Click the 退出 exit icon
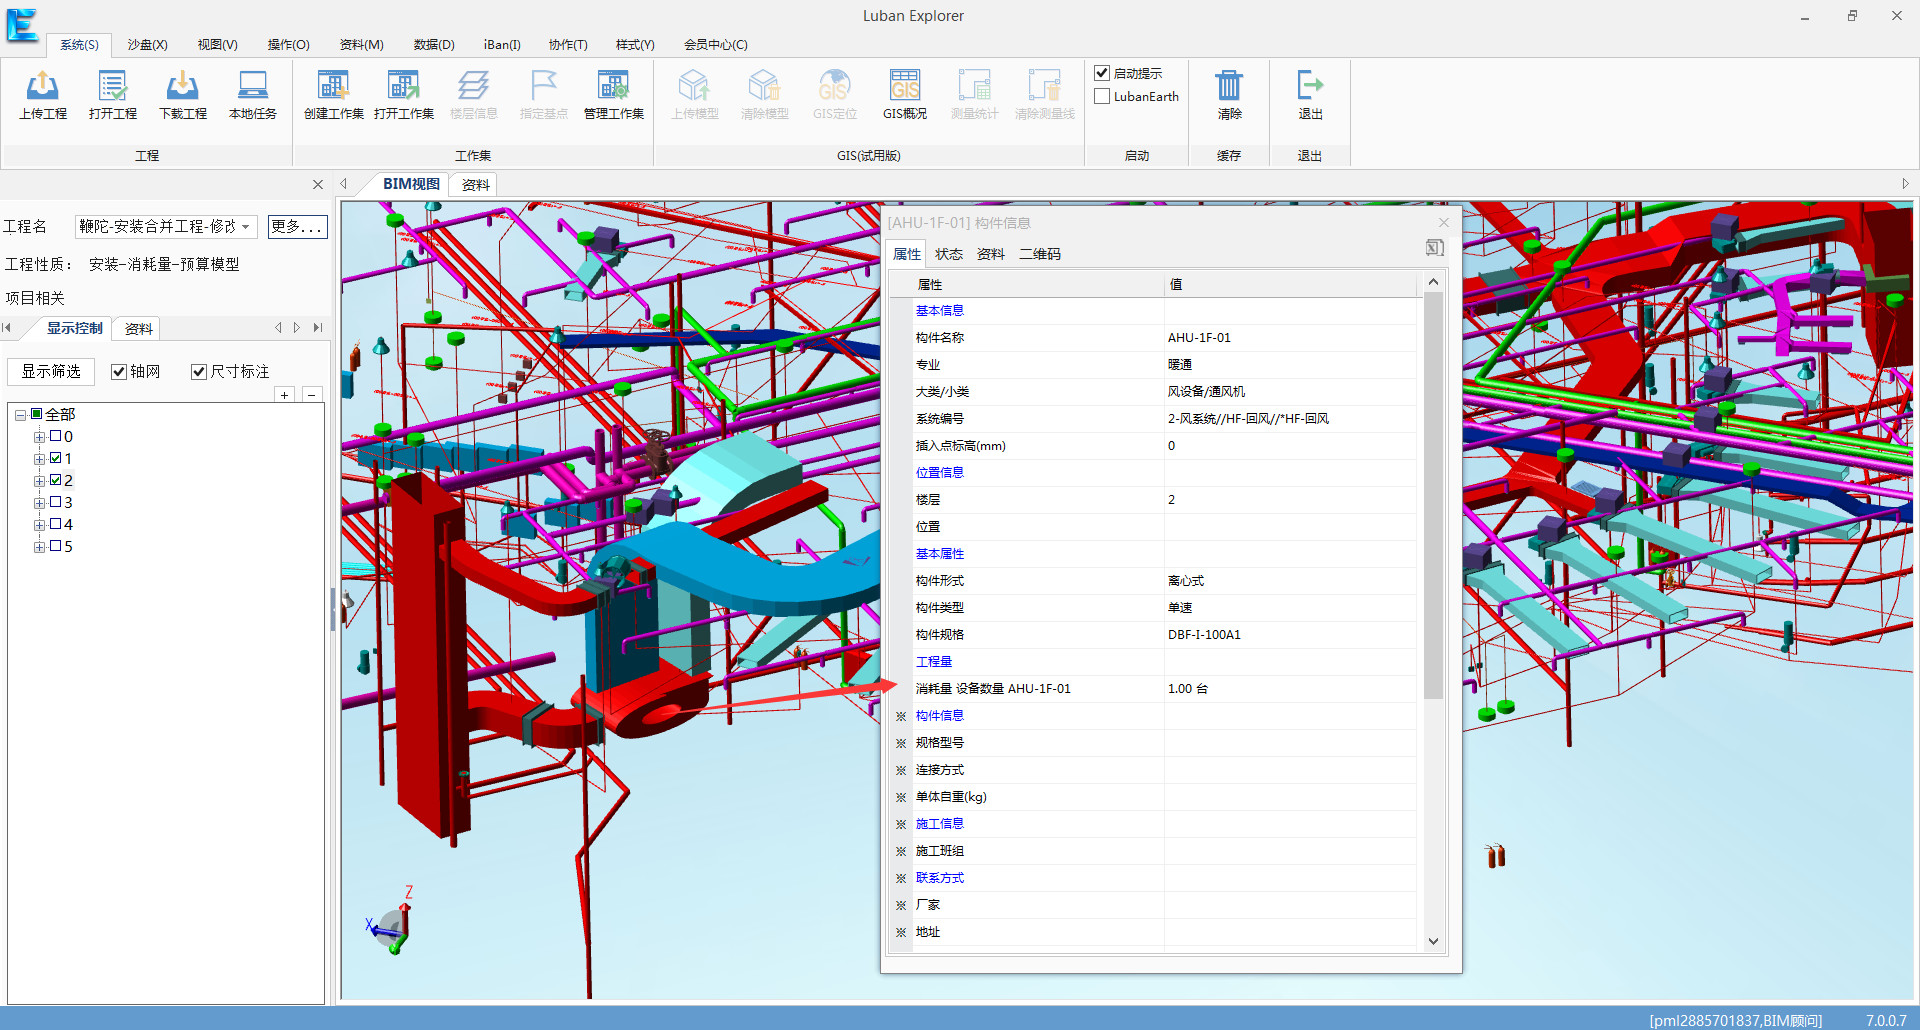 [x=1310, y=87]
